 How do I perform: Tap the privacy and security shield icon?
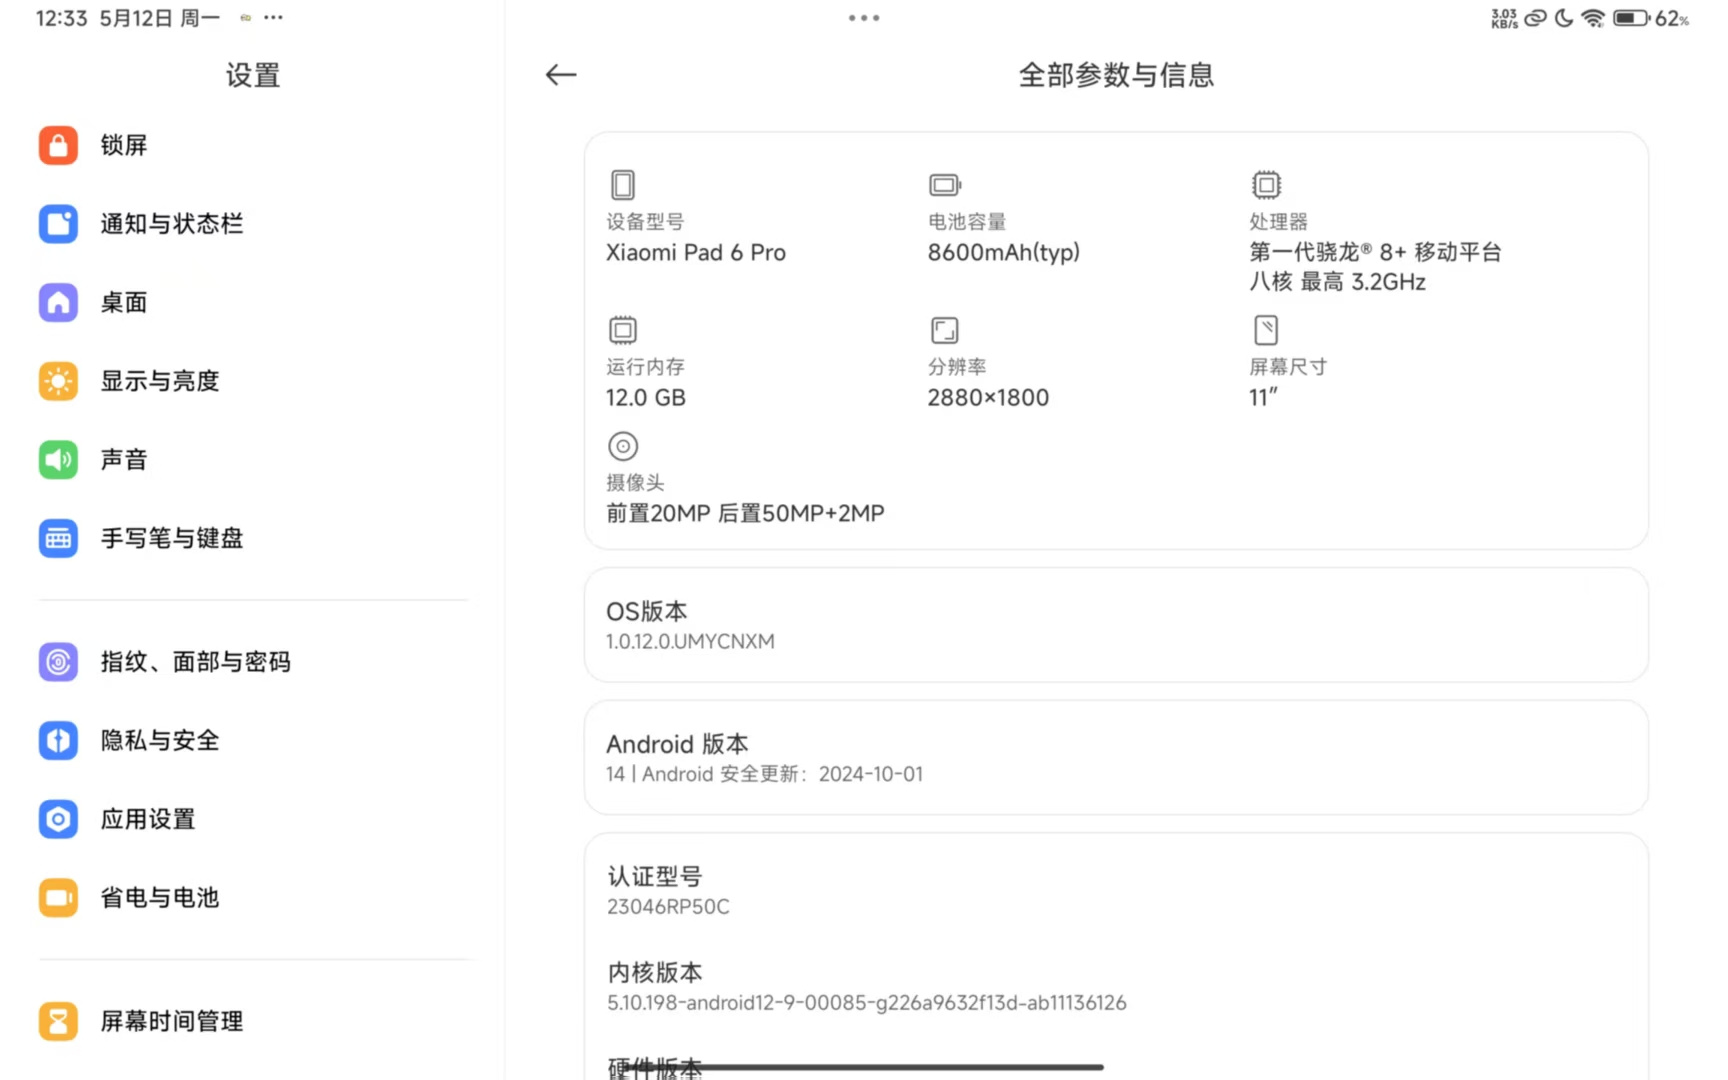tap(58, 741)
